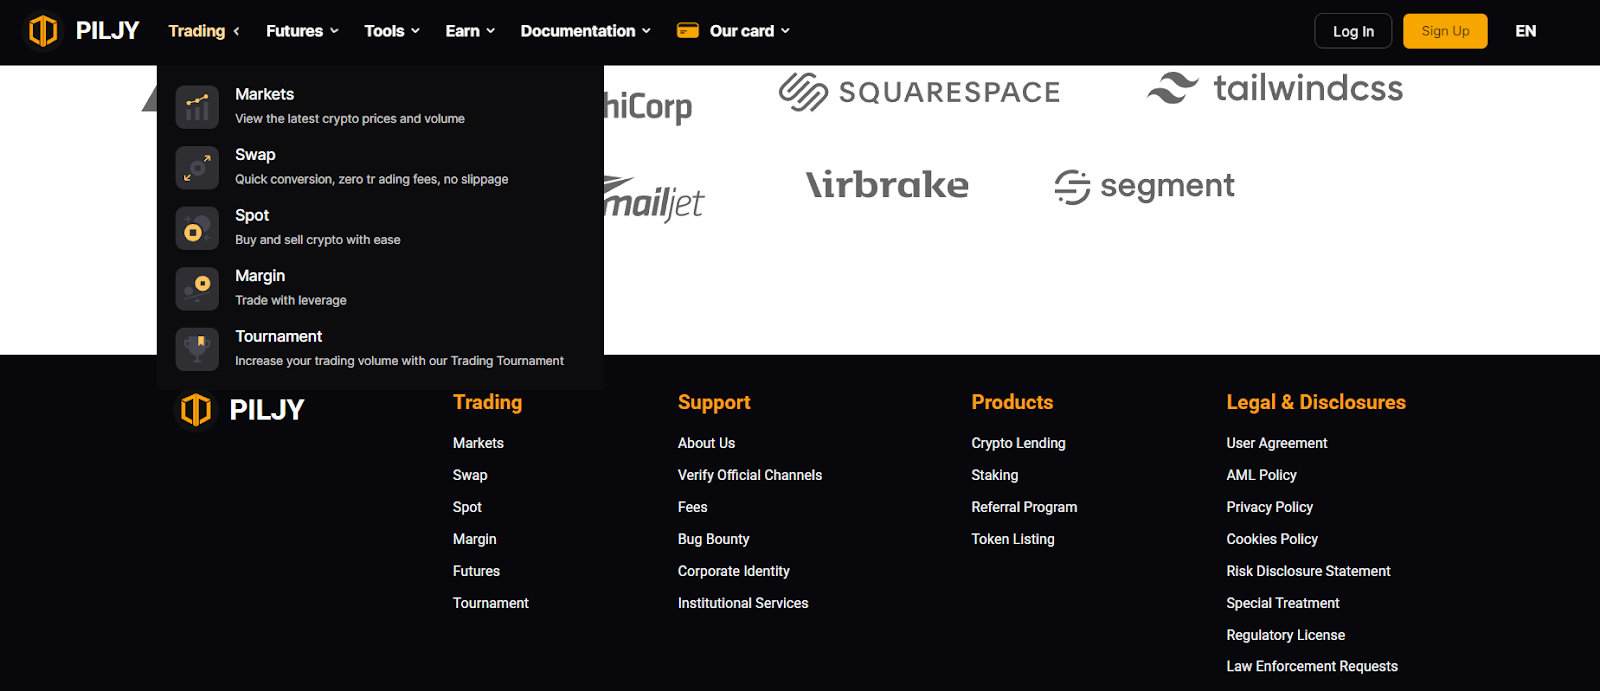Click the tailwindcss logo
This screenshot has height=691, width=1600.
pyautogui.click(x=1275, y=88)
